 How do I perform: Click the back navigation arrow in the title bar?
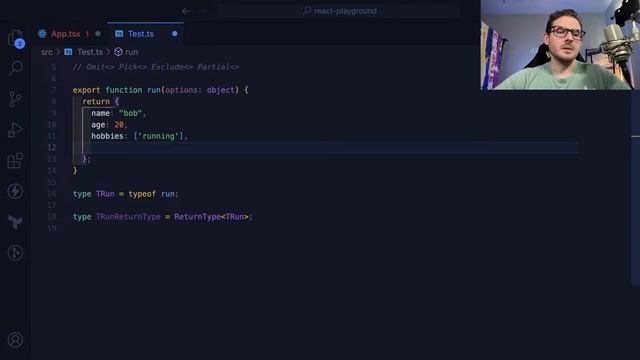pyautogui.click(x=186, y=11)
